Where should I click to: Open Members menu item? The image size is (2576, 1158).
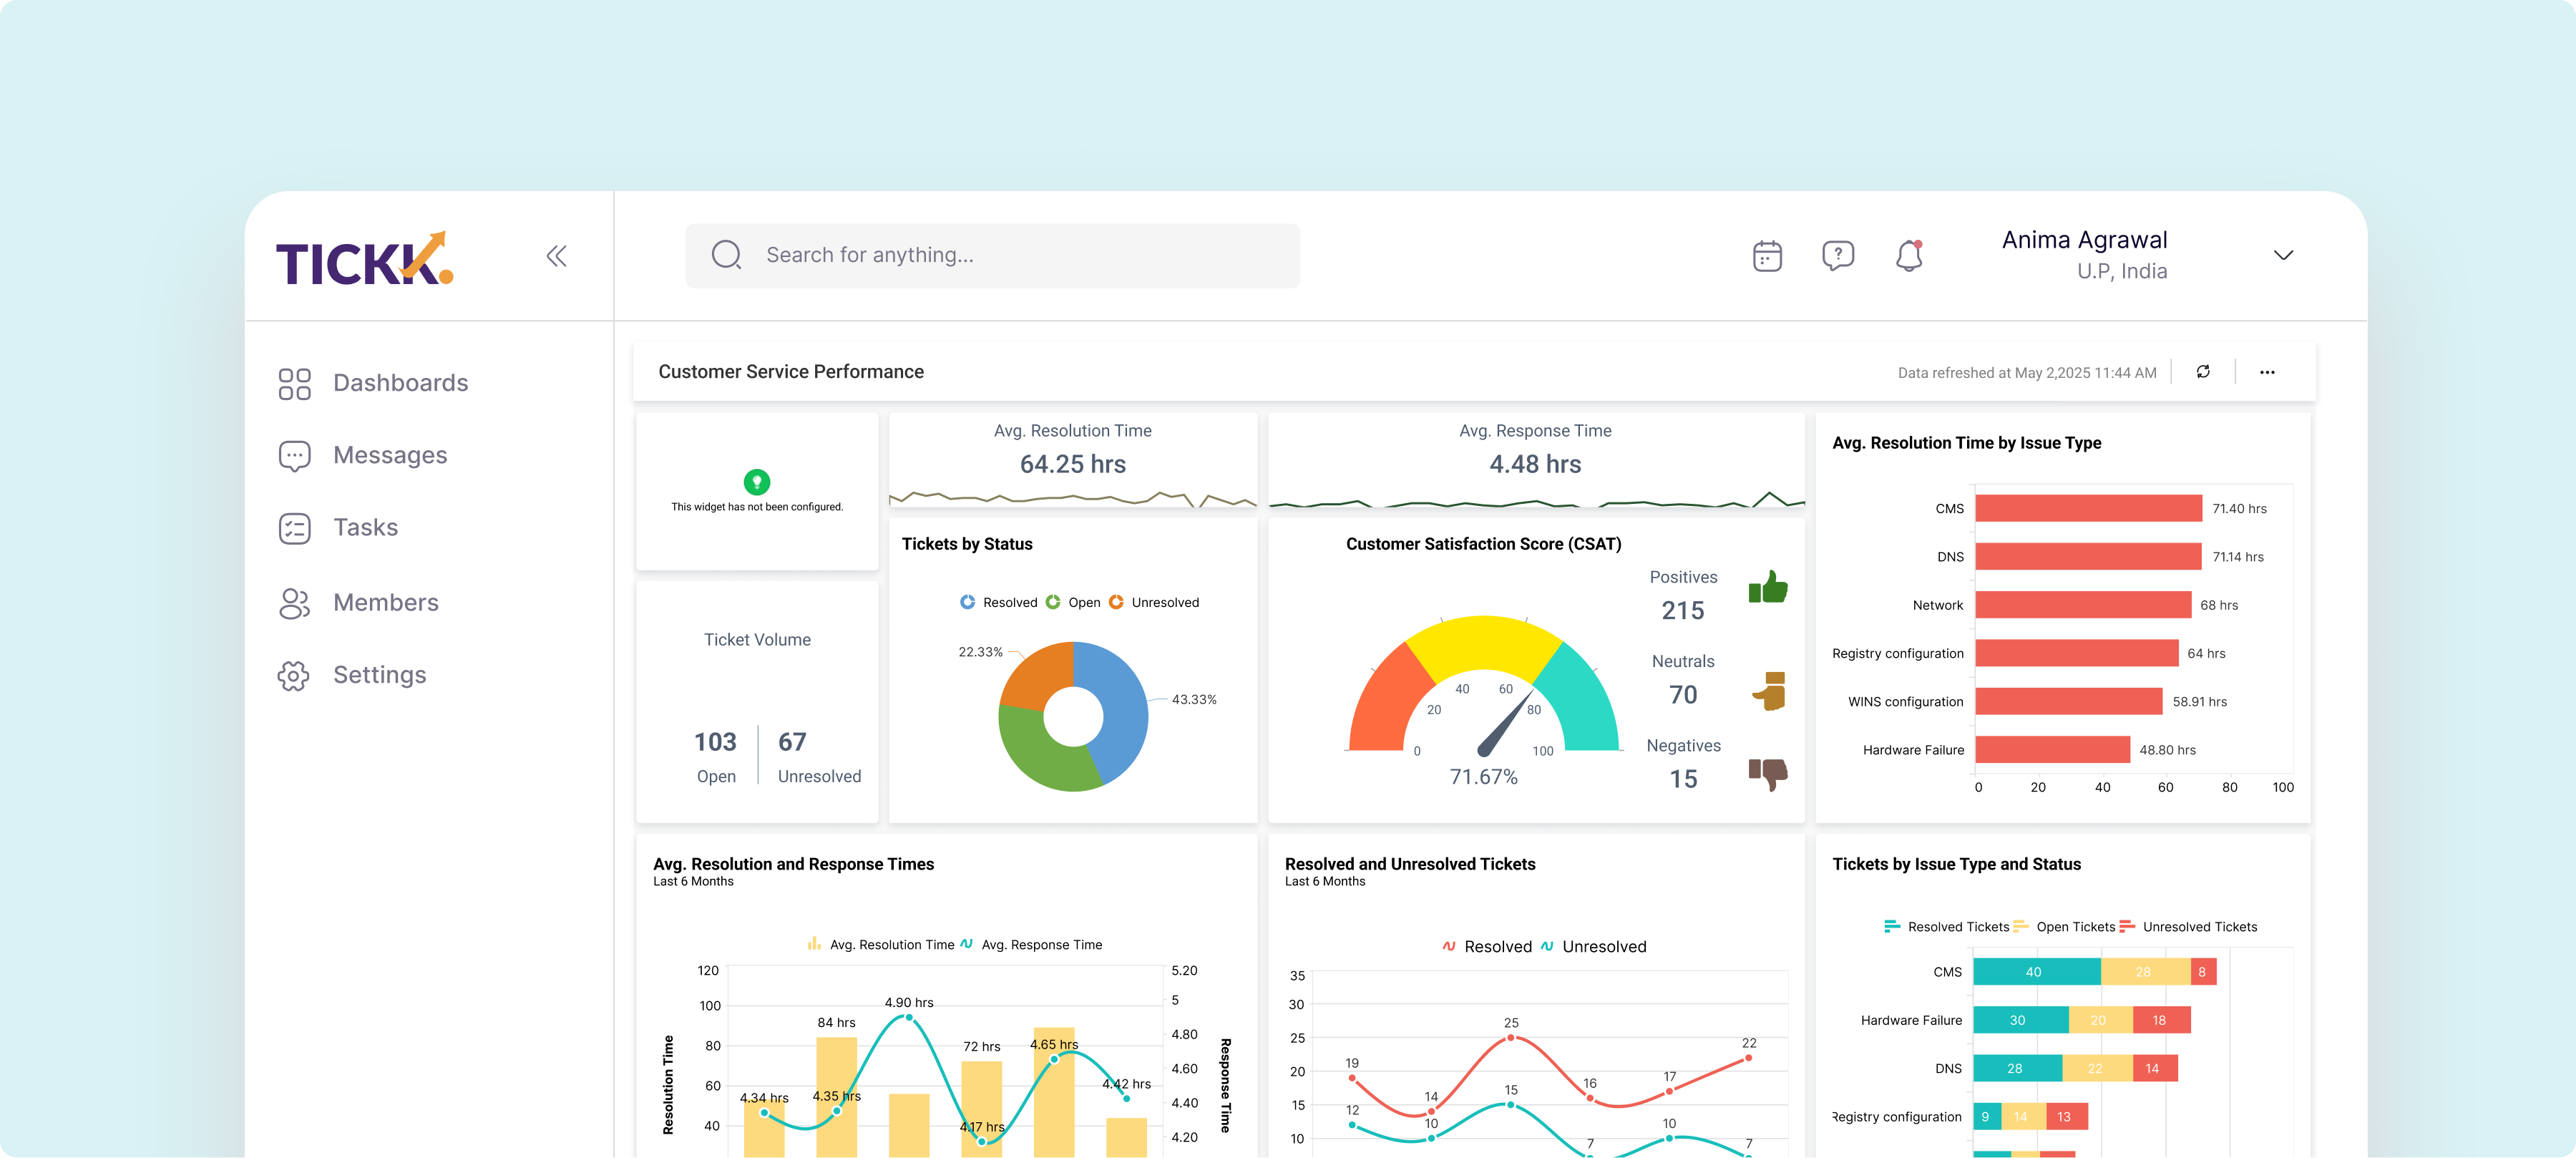tap(358, 603)
